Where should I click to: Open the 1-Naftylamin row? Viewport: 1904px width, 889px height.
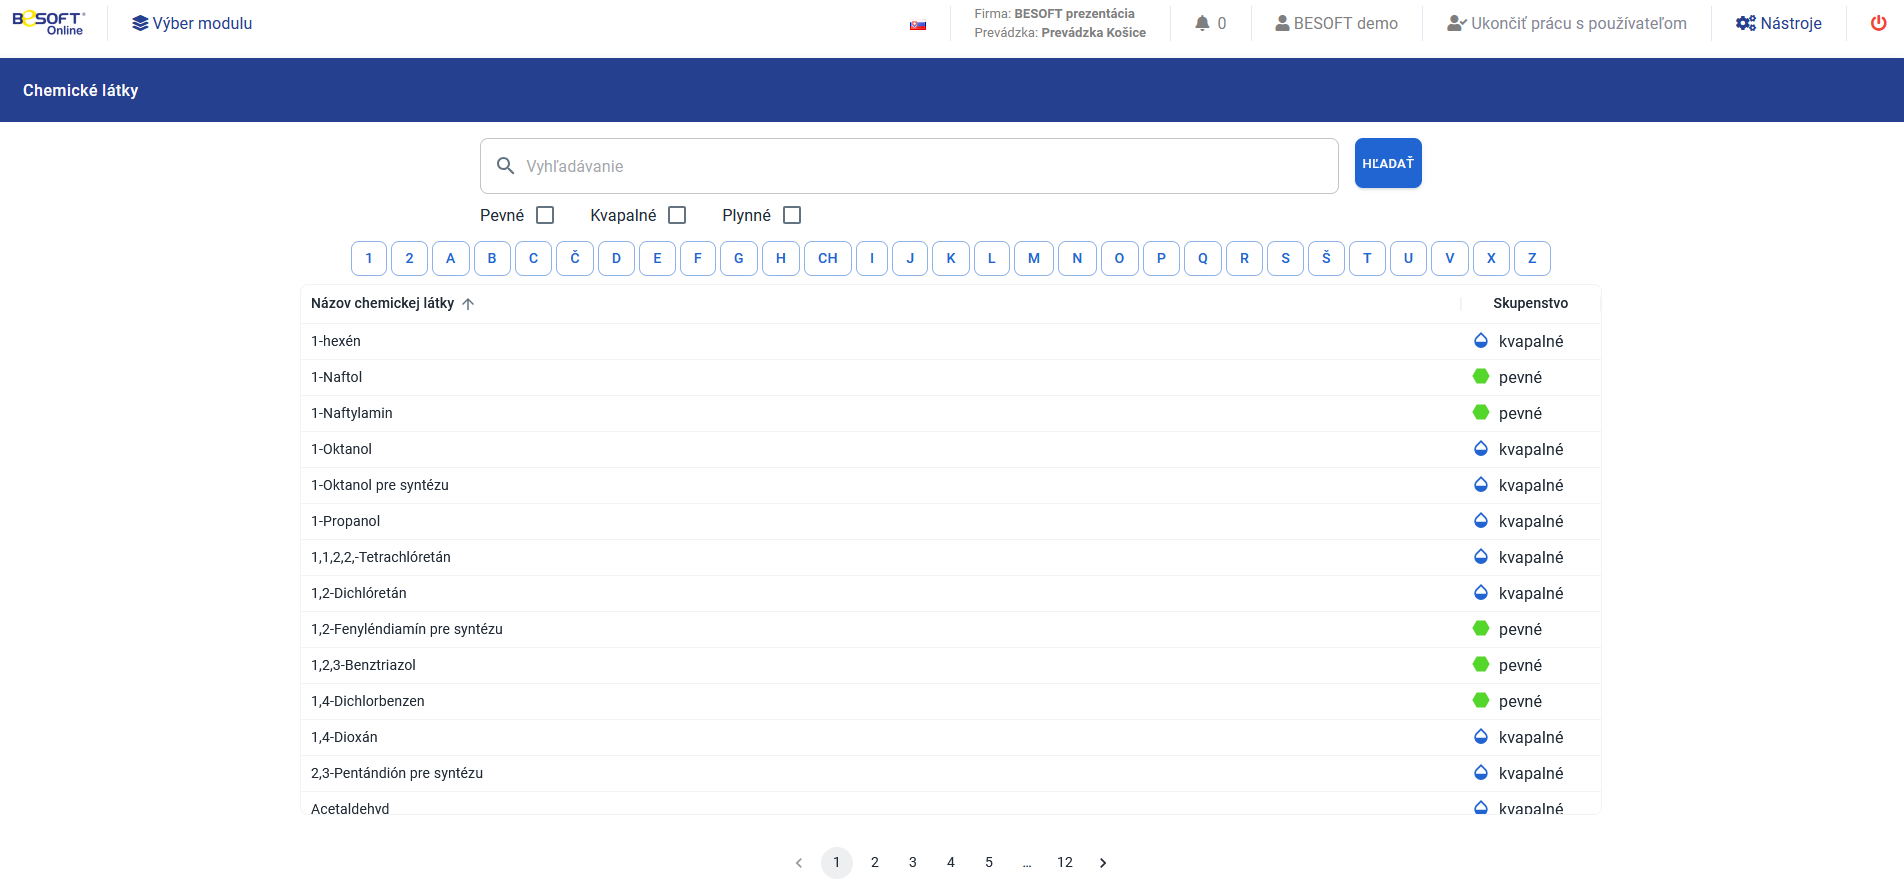(950, 413)
